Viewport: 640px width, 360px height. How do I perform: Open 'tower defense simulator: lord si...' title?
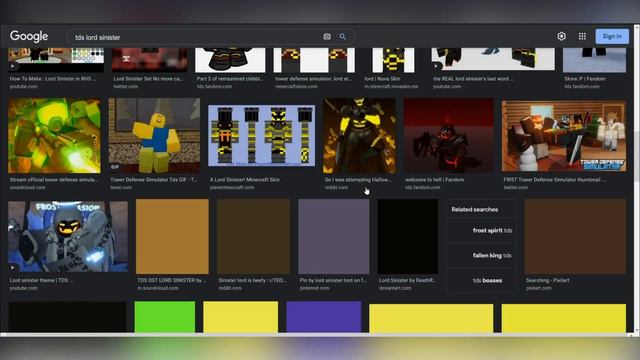click(x=313, y=79)
